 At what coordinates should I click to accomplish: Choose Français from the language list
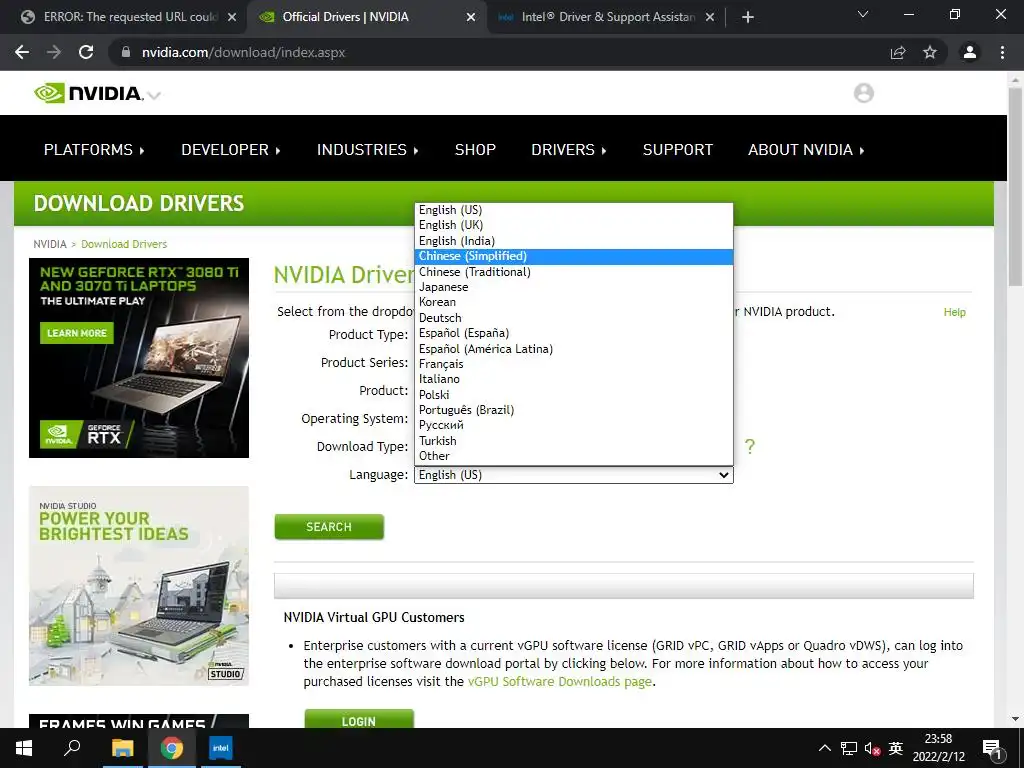(573, 364)
